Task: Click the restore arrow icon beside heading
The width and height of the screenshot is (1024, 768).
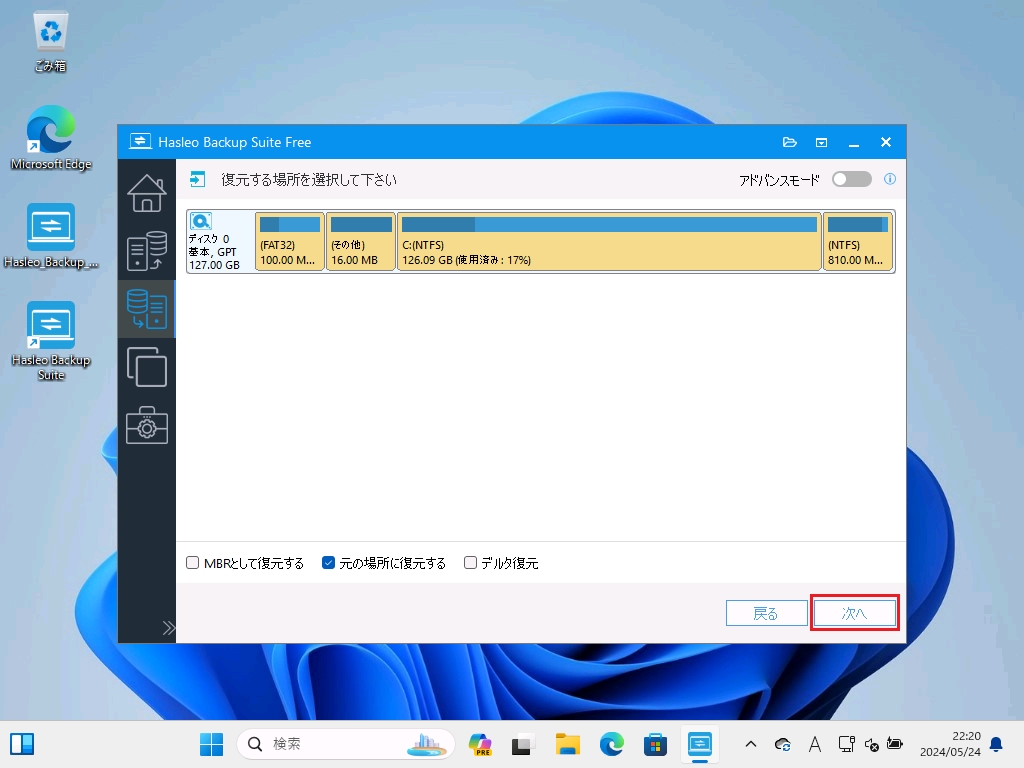Action: pyautogui.click(x=197, y=179)
